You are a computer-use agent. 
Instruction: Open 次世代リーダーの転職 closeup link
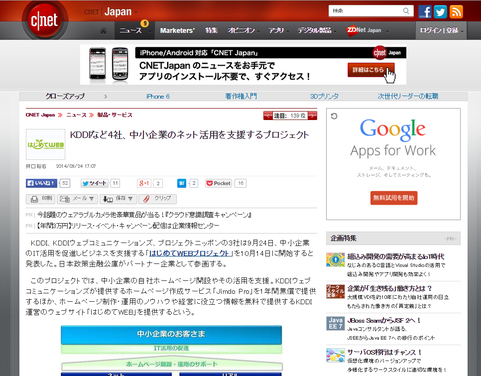coord(408,96)
